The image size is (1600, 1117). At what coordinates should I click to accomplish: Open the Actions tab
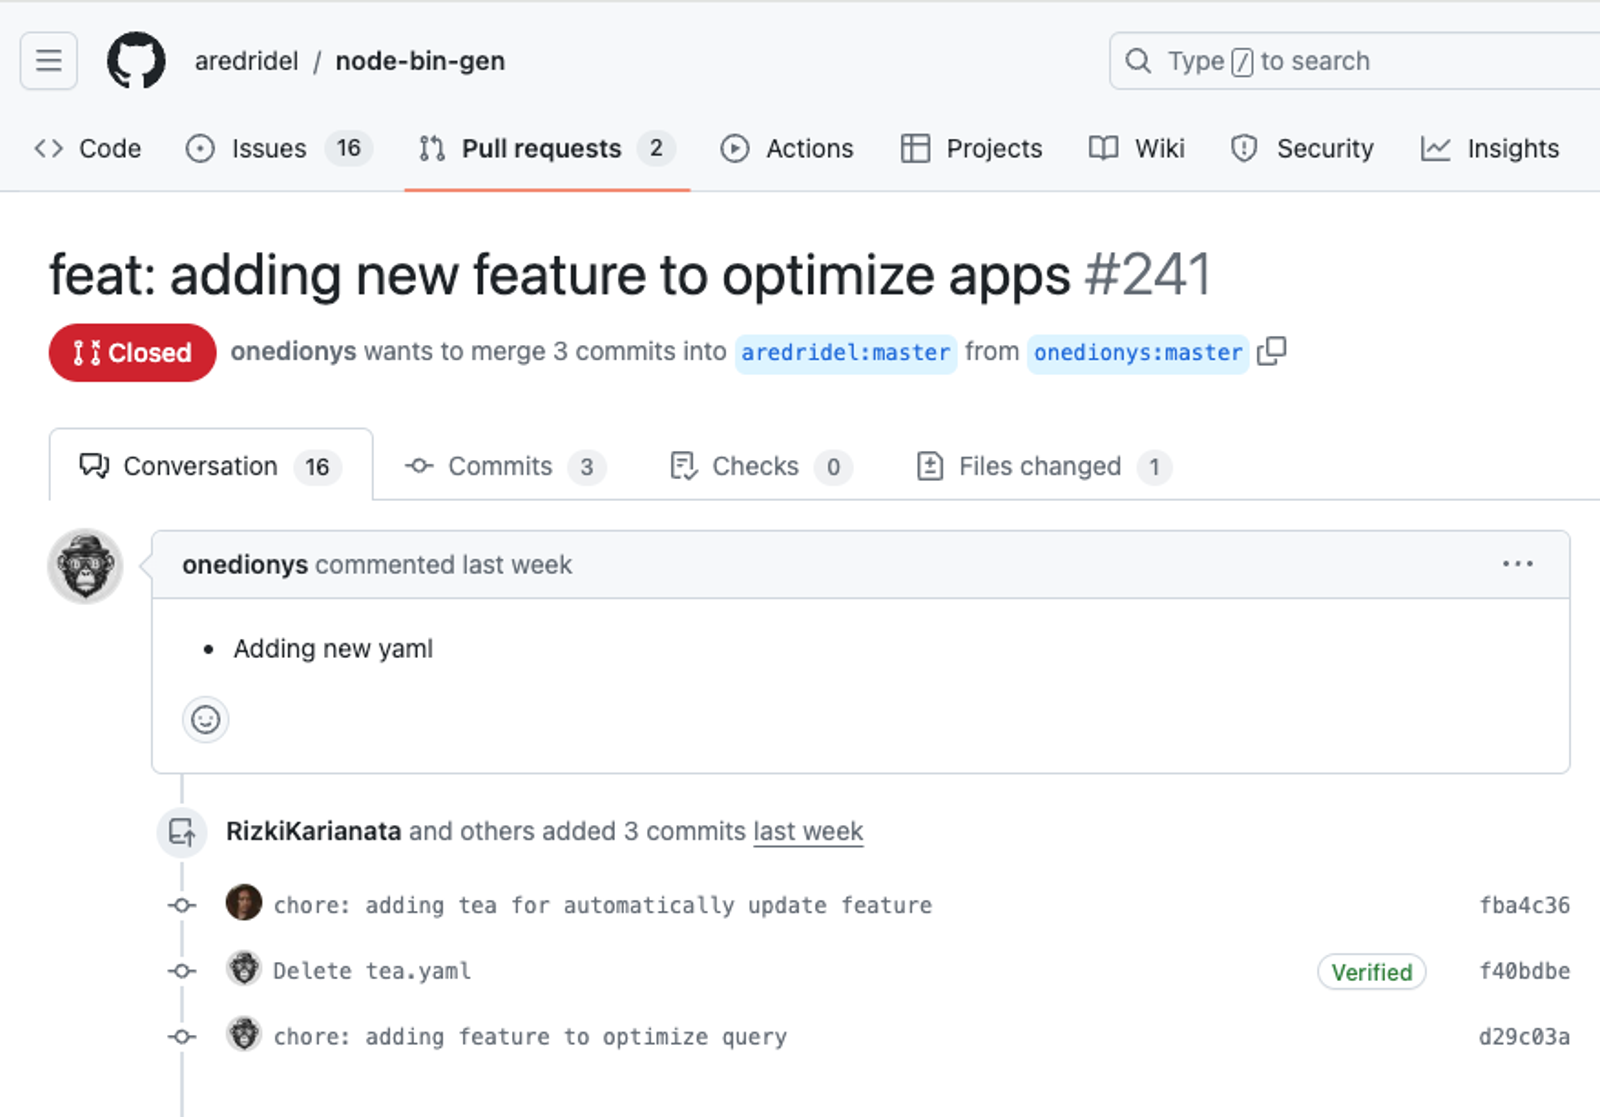click(x=787, y=149)
